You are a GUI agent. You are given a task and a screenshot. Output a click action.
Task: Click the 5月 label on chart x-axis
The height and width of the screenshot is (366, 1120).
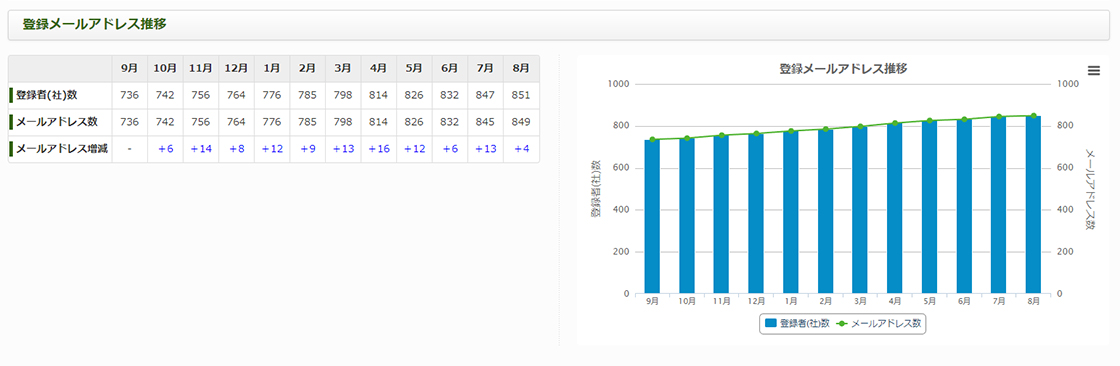[x=929, y=302]
